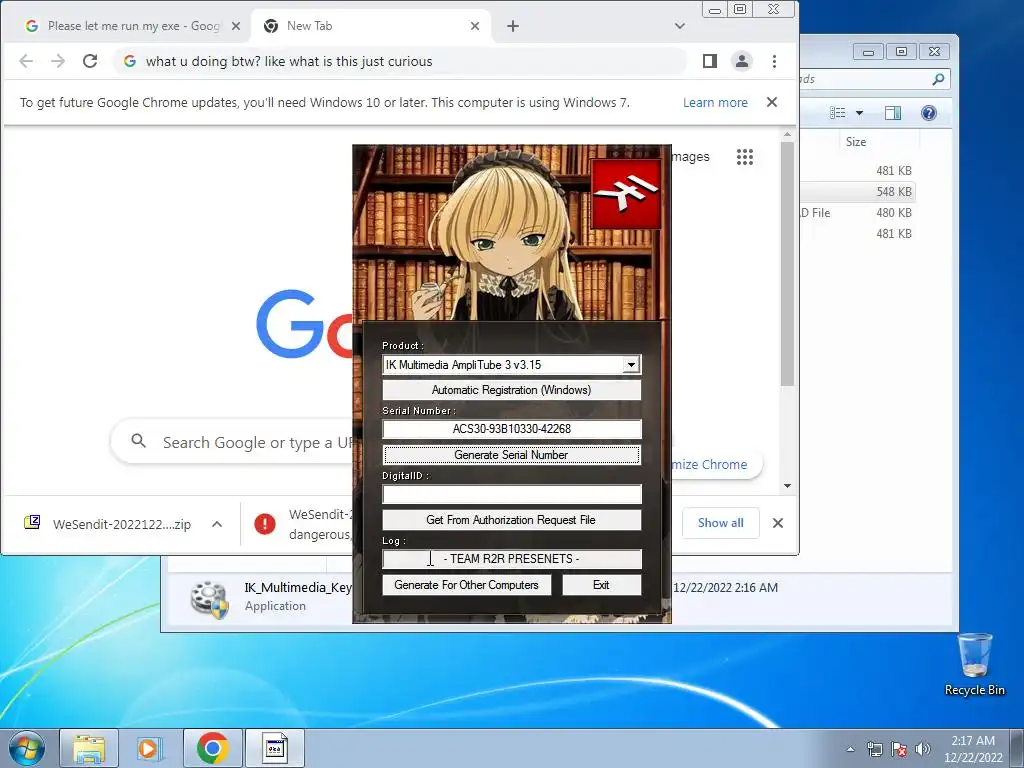The height and width of the screenshot is (768, 1024).
Task: Click the red IK Multimedia logo icon
Action: tap(626, 194)
